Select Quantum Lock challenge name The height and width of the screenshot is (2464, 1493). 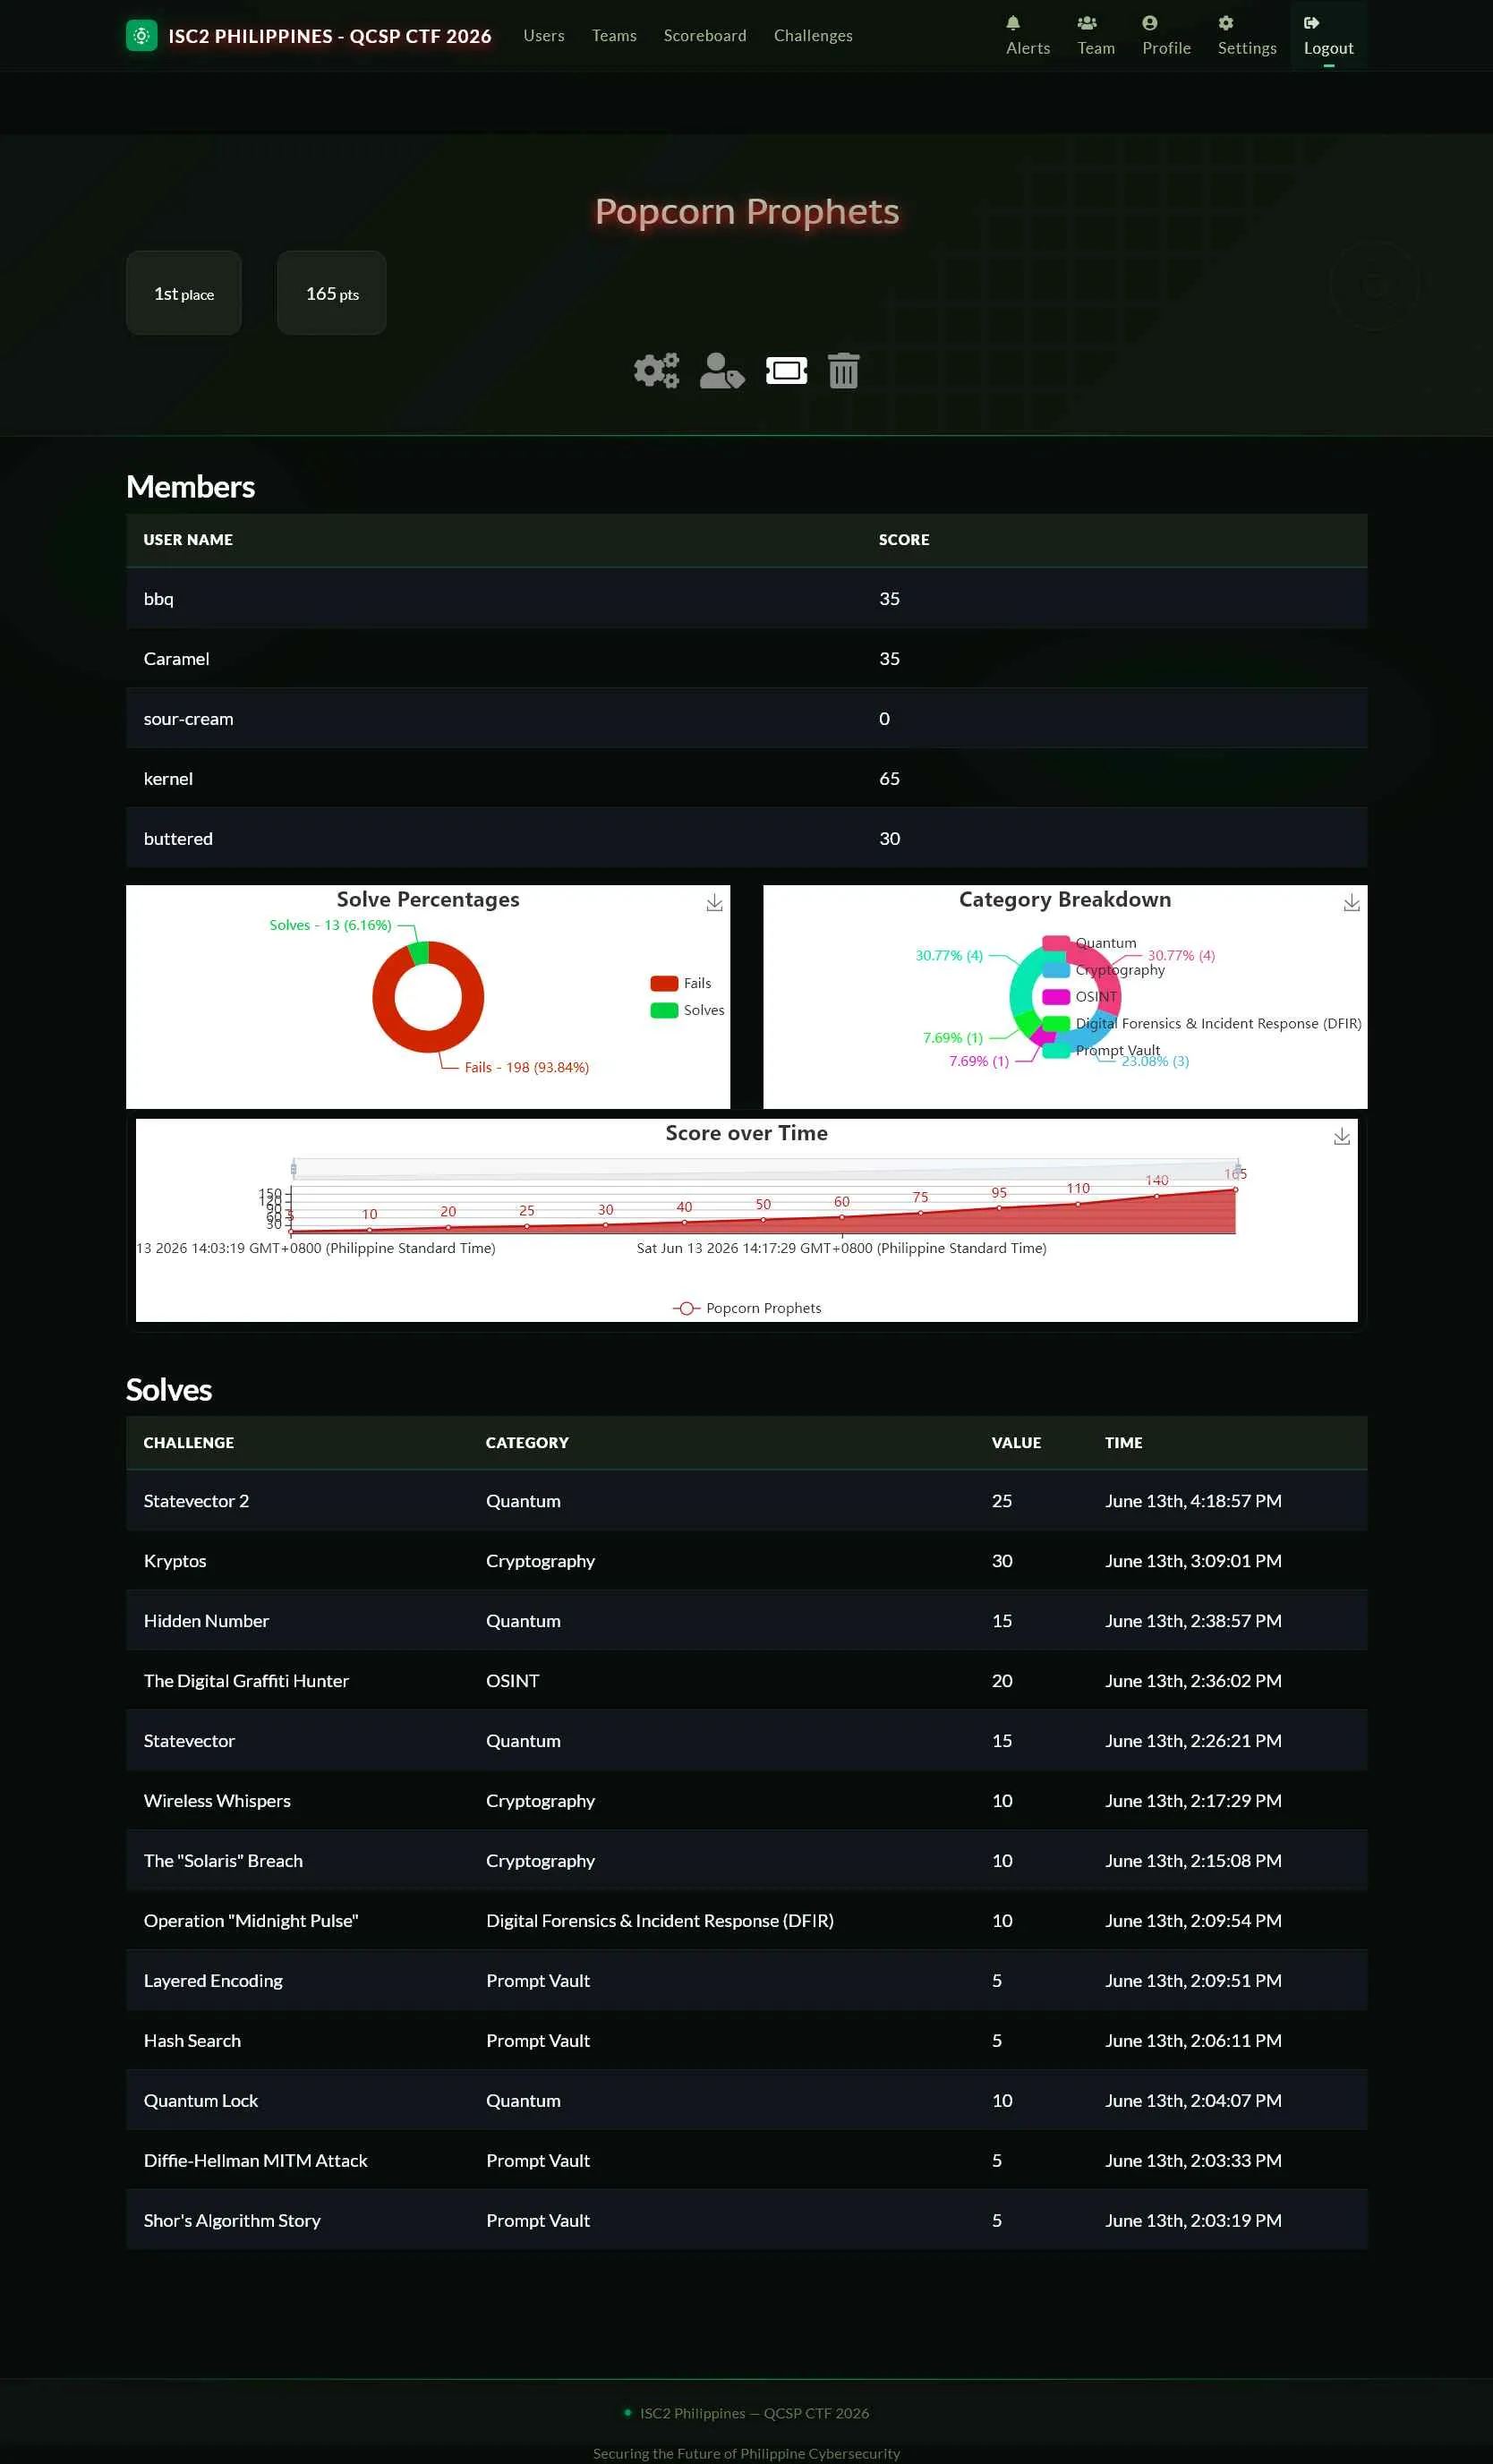(200, 2101)
